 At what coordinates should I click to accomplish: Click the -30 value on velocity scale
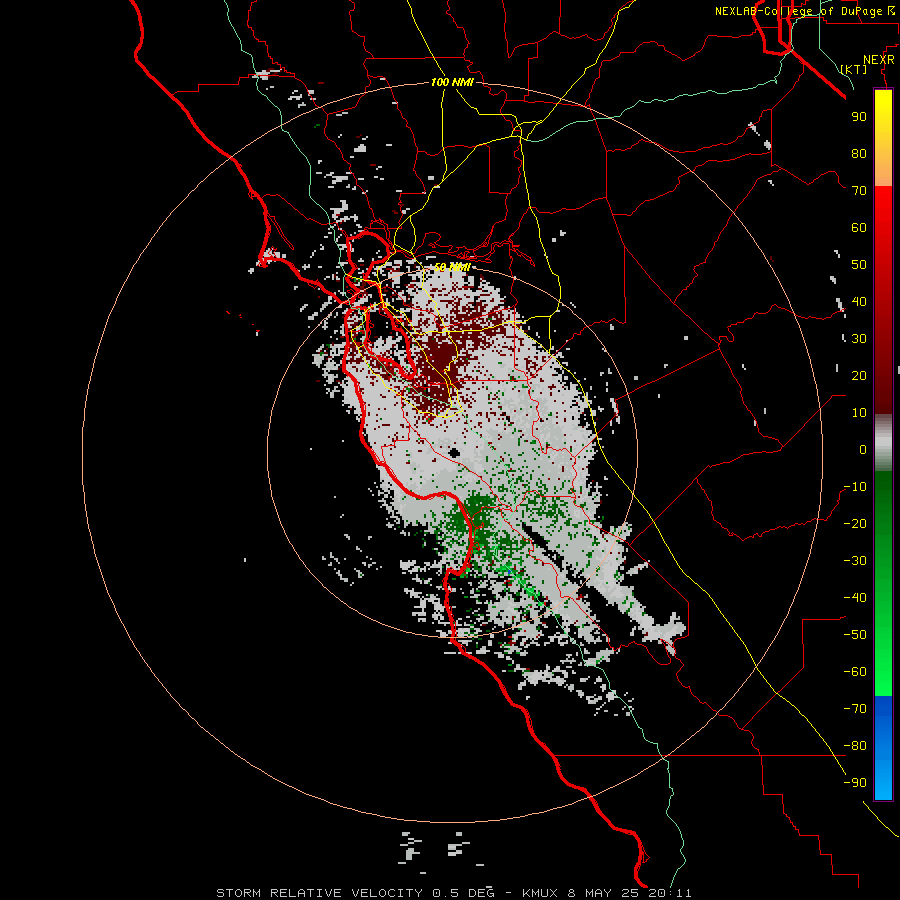(x=855, y=561)
